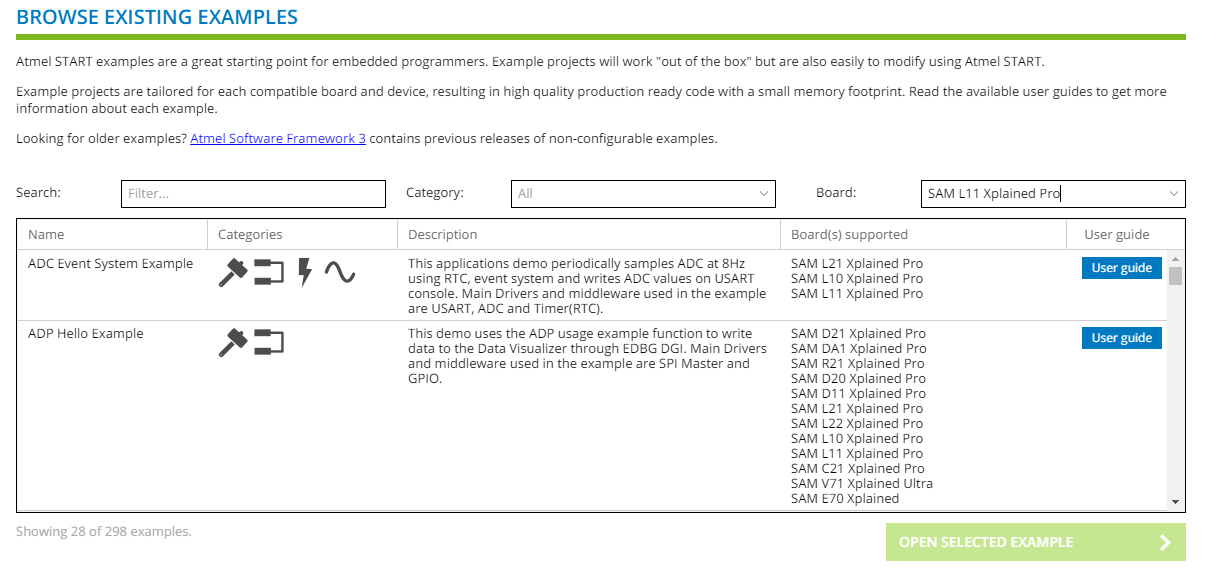
Task: Click connector plug icon in ADC Event System row
Action: point(269,272)
